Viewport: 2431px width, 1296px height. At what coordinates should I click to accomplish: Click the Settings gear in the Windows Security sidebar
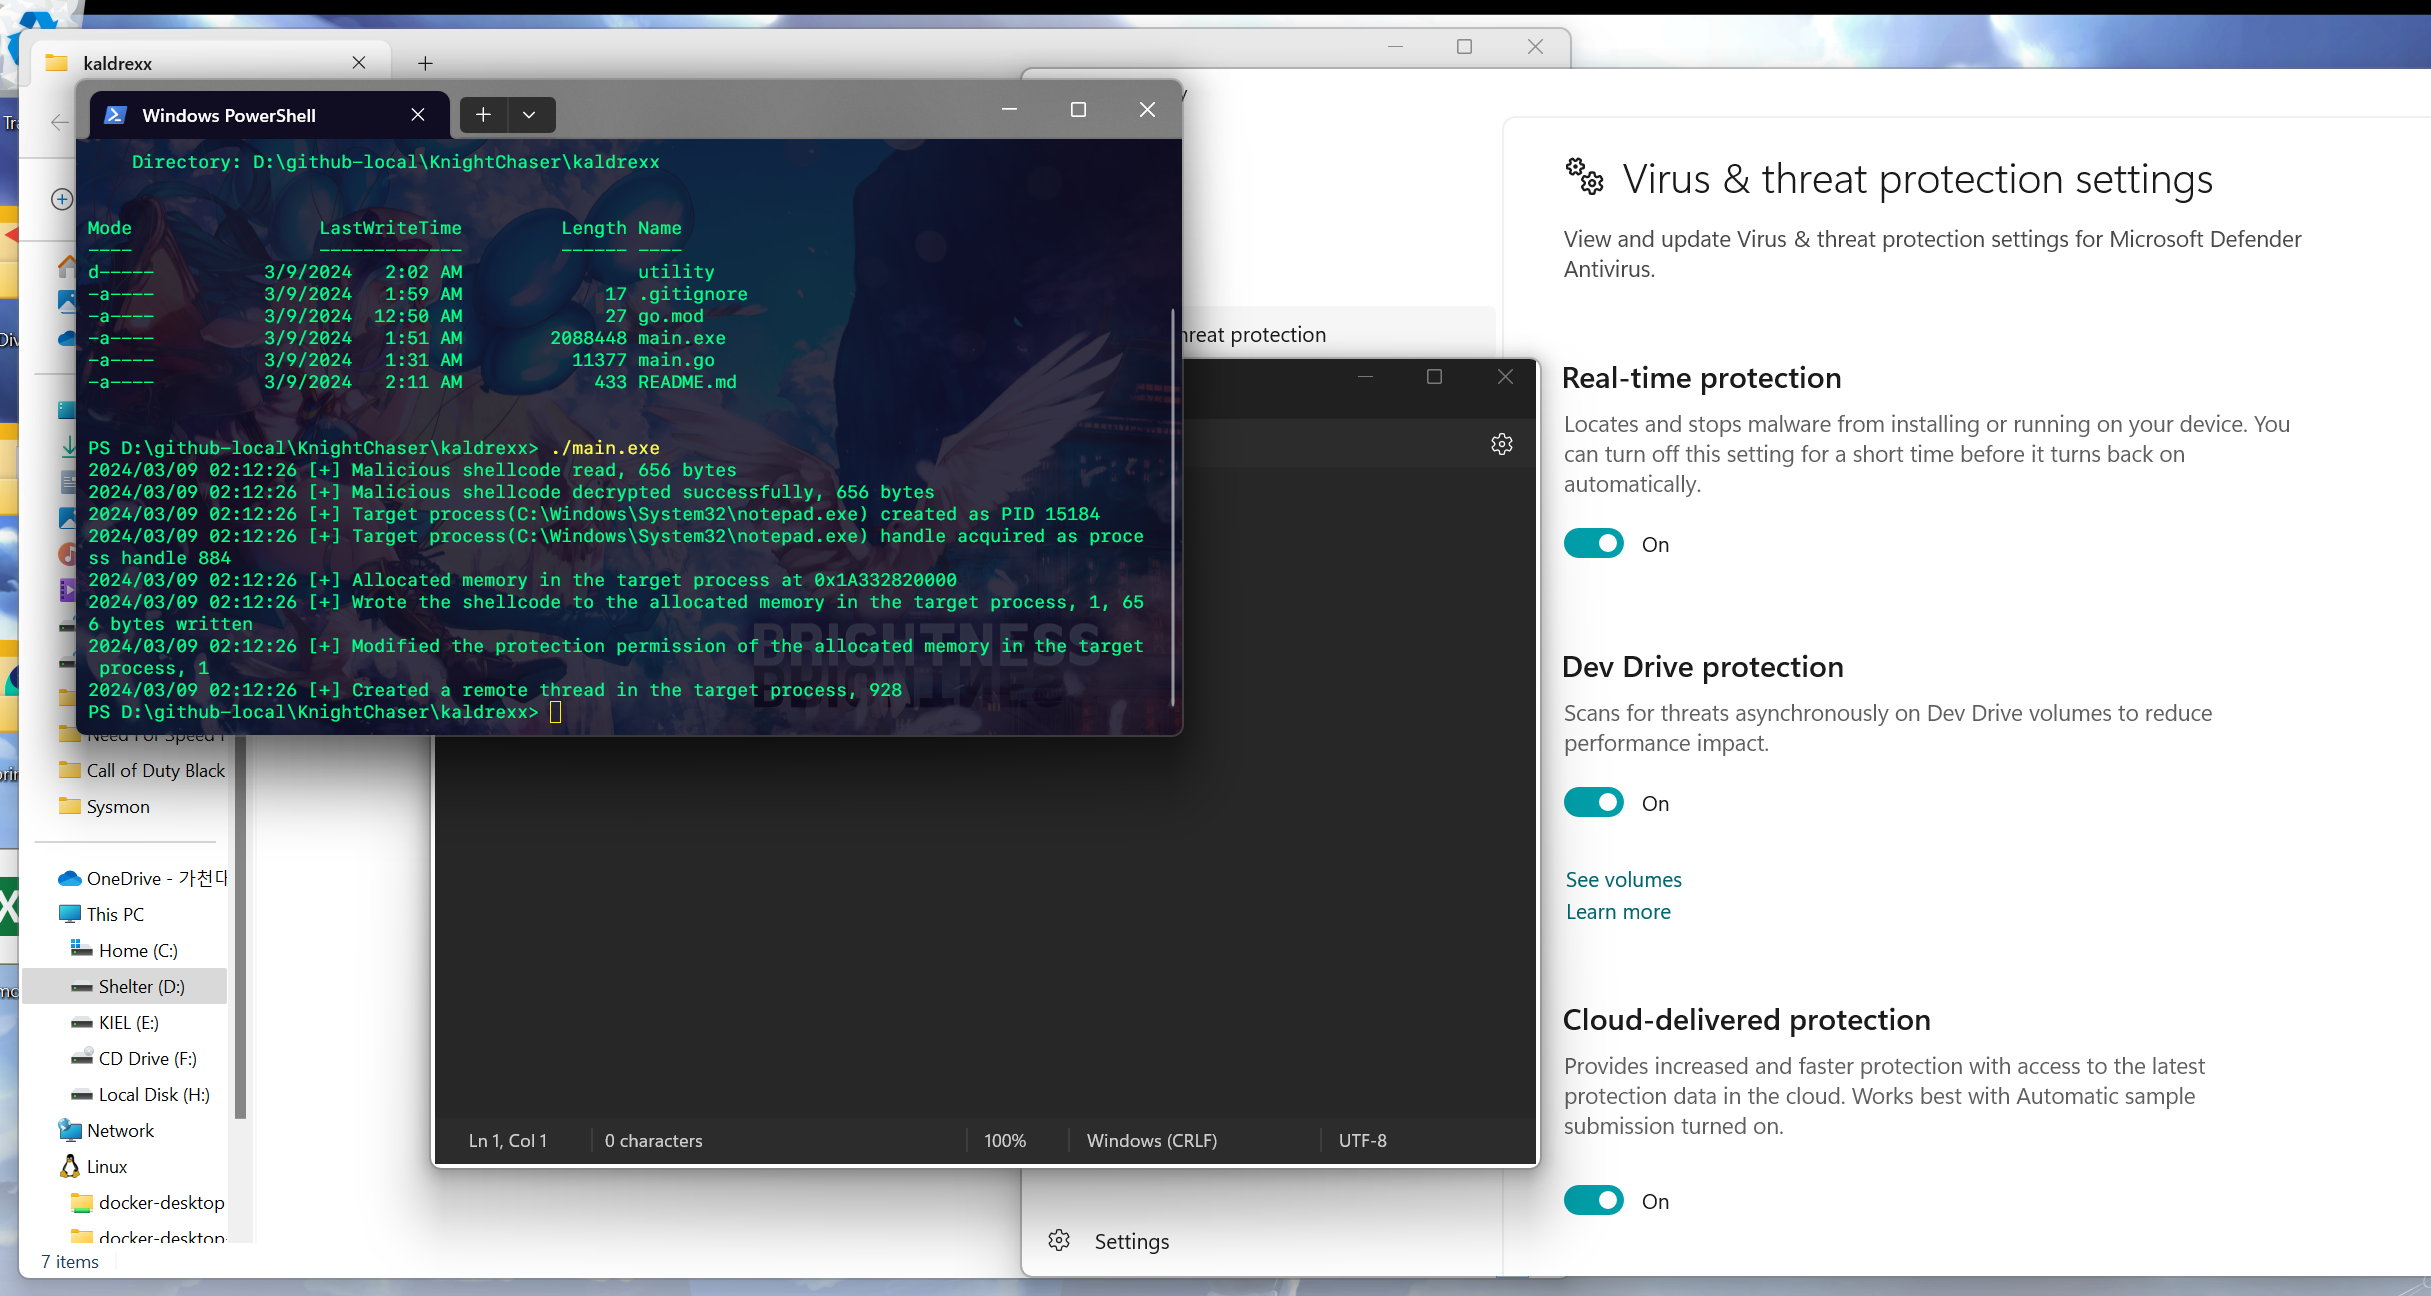pyautogui.click(x=1059, y=1241)
